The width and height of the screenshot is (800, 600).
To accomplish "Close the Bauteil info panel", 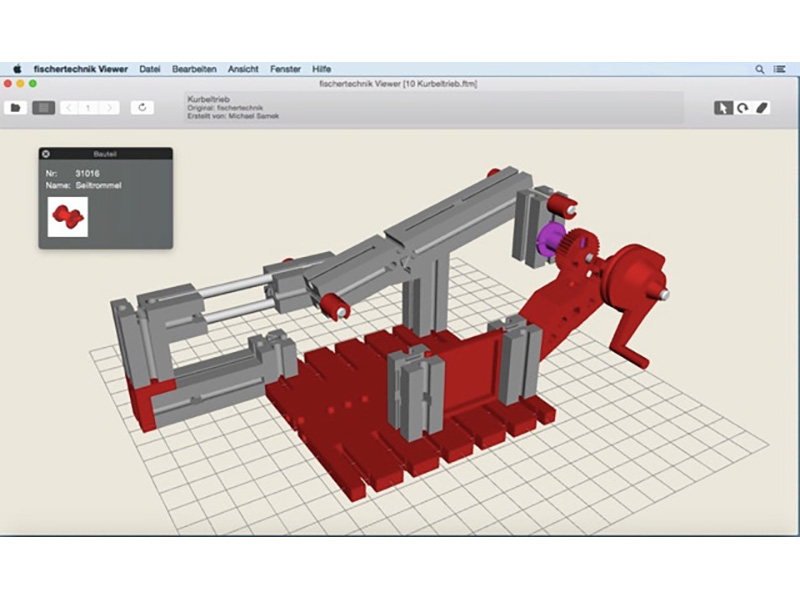I will click(46, 154).
